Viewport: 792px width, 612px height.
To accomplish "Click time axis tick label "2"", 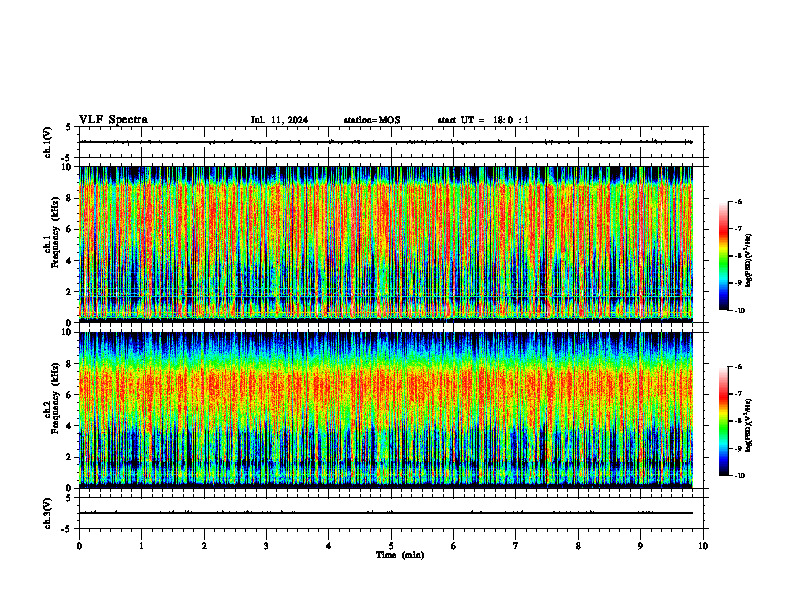I will pyautogui.click(x=204, y=546).
